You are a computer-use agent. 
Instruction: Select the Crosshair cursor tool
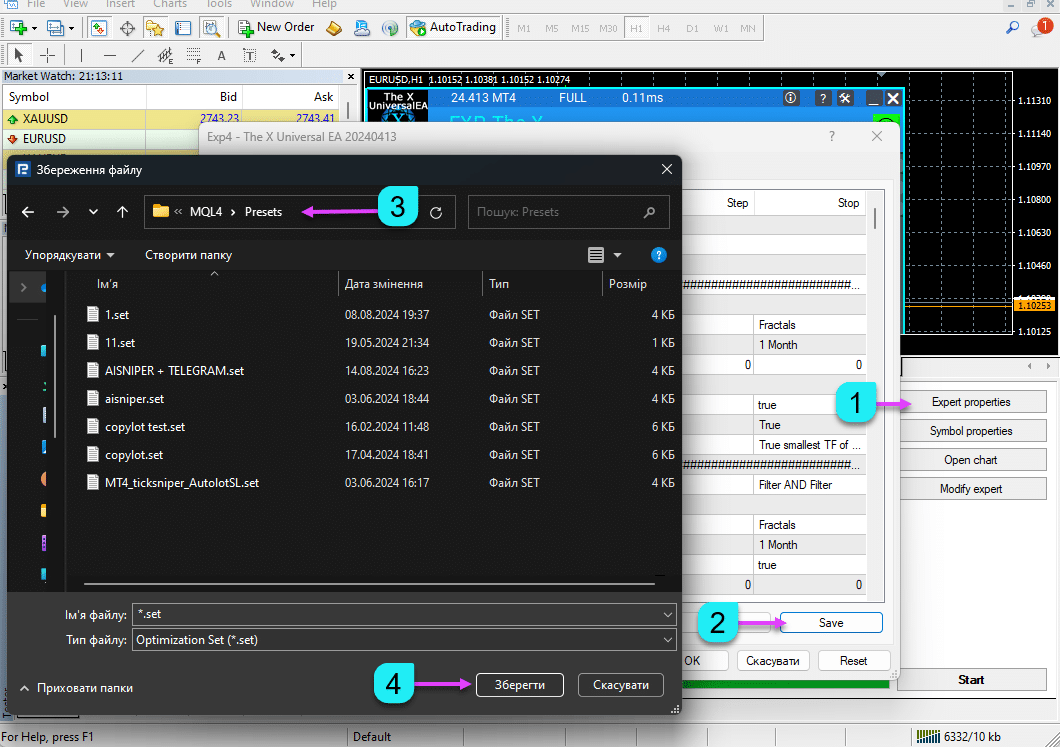[47, 55]
